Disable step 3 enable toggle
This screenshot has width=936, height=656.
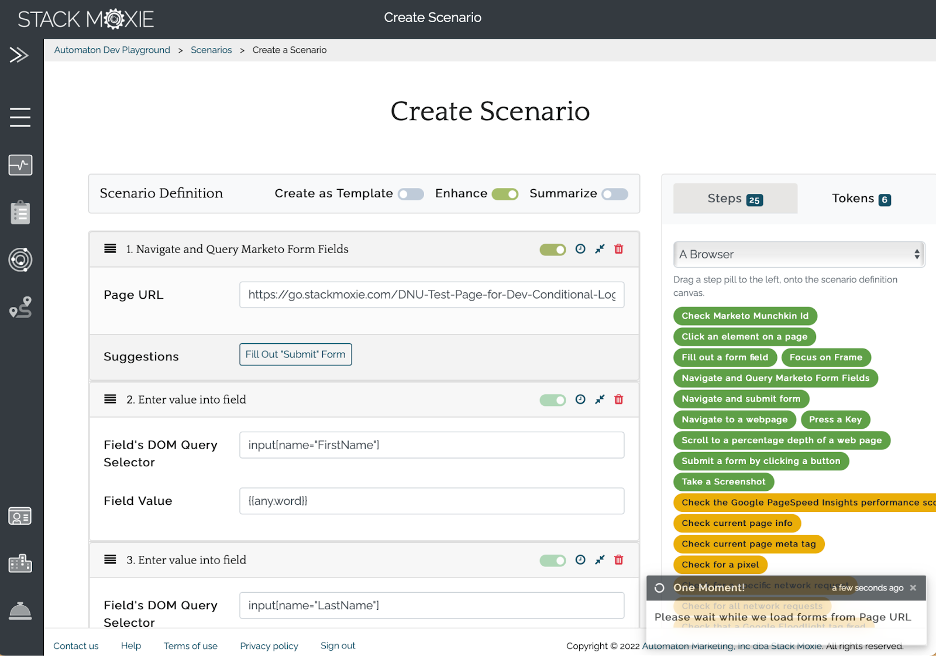553,560
